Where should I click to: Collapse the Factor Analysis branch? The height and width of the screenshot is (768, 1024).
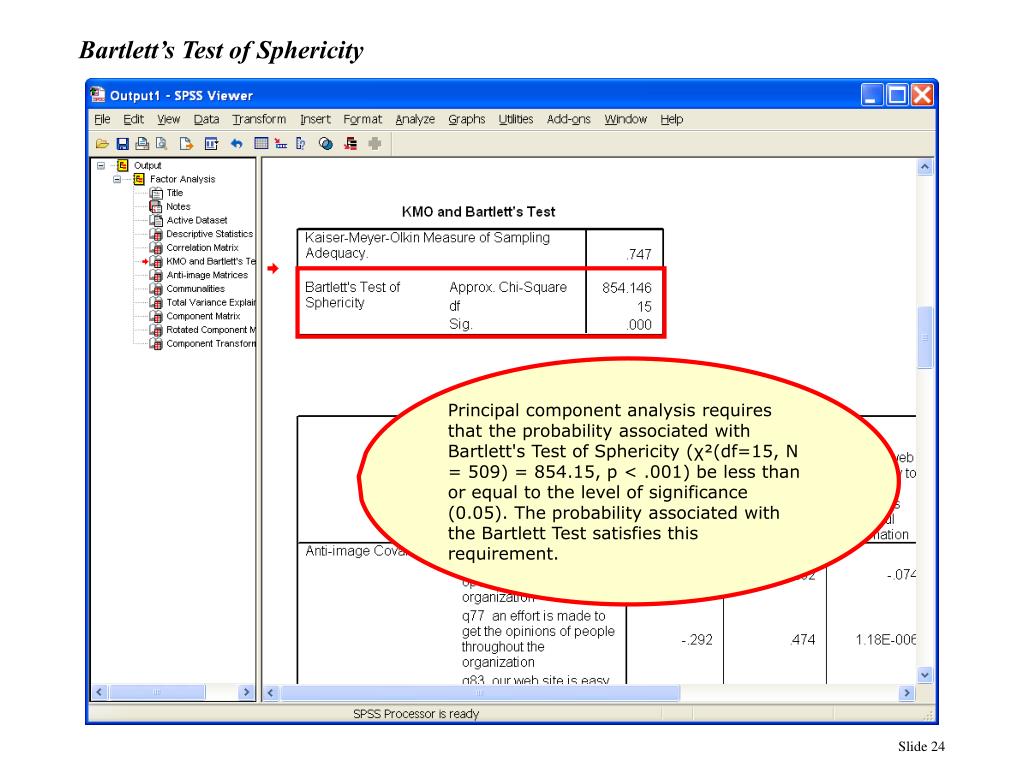[117, 179]
